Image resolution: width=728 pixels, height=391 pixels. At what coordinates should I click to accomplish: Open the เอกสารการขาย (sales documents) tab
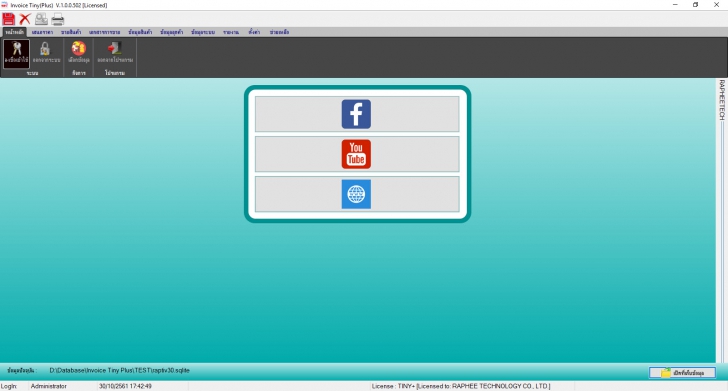104,32
